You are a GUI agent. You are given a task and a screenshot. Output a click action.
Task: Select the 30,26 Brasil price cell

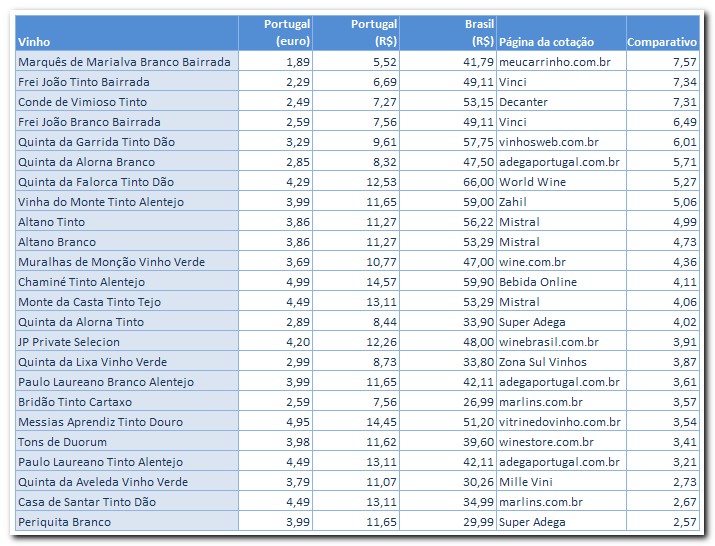[x=448, y=482]
